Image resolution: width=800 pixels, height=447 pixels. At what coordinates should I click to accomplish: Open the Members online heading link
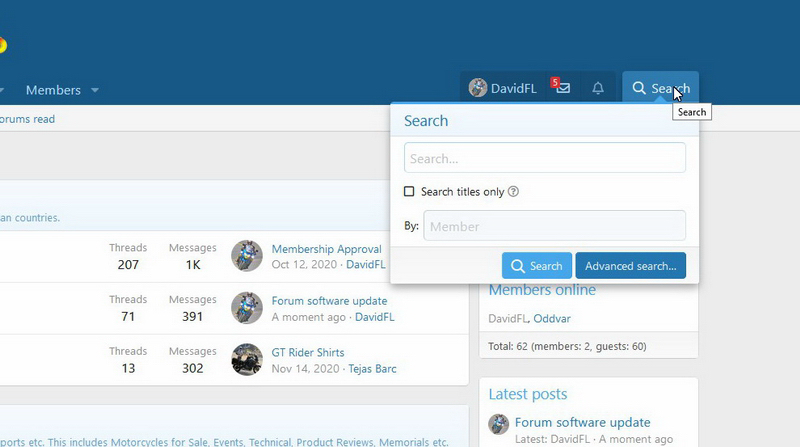click(x=542, y=290)
